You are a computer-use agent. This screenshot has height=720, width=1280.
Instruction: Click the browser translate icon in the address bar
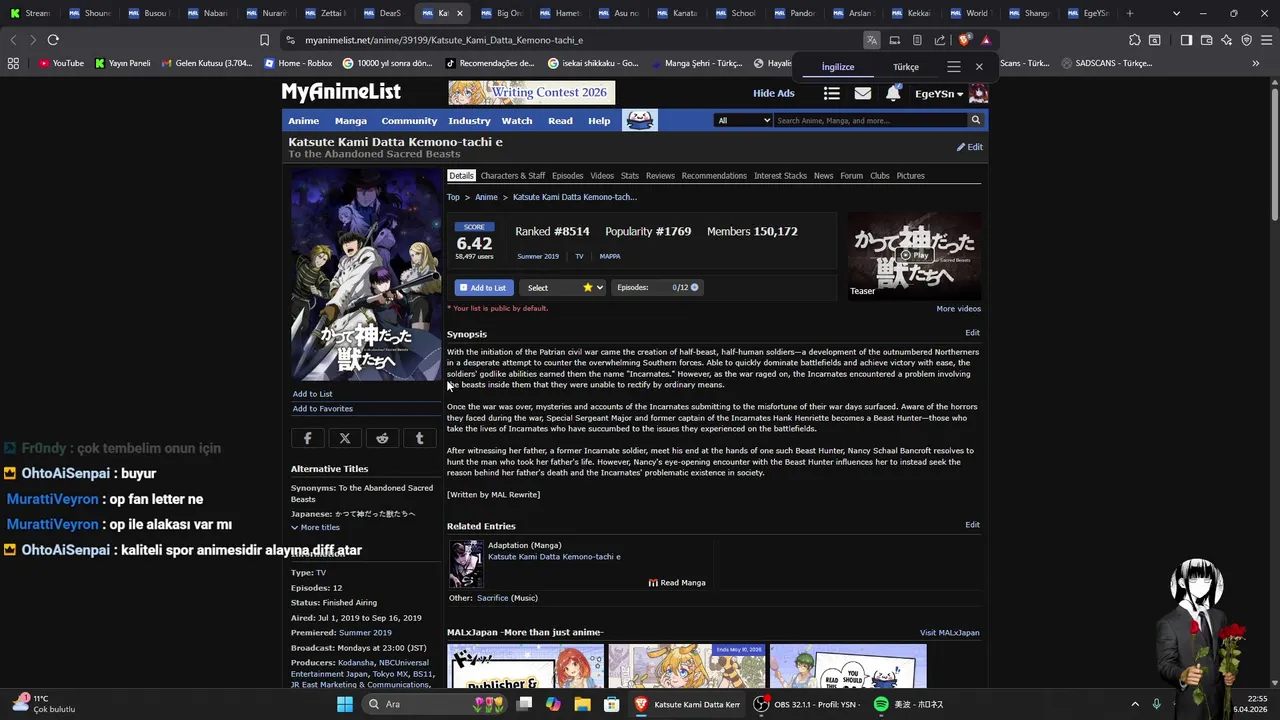tap(872, 40)
